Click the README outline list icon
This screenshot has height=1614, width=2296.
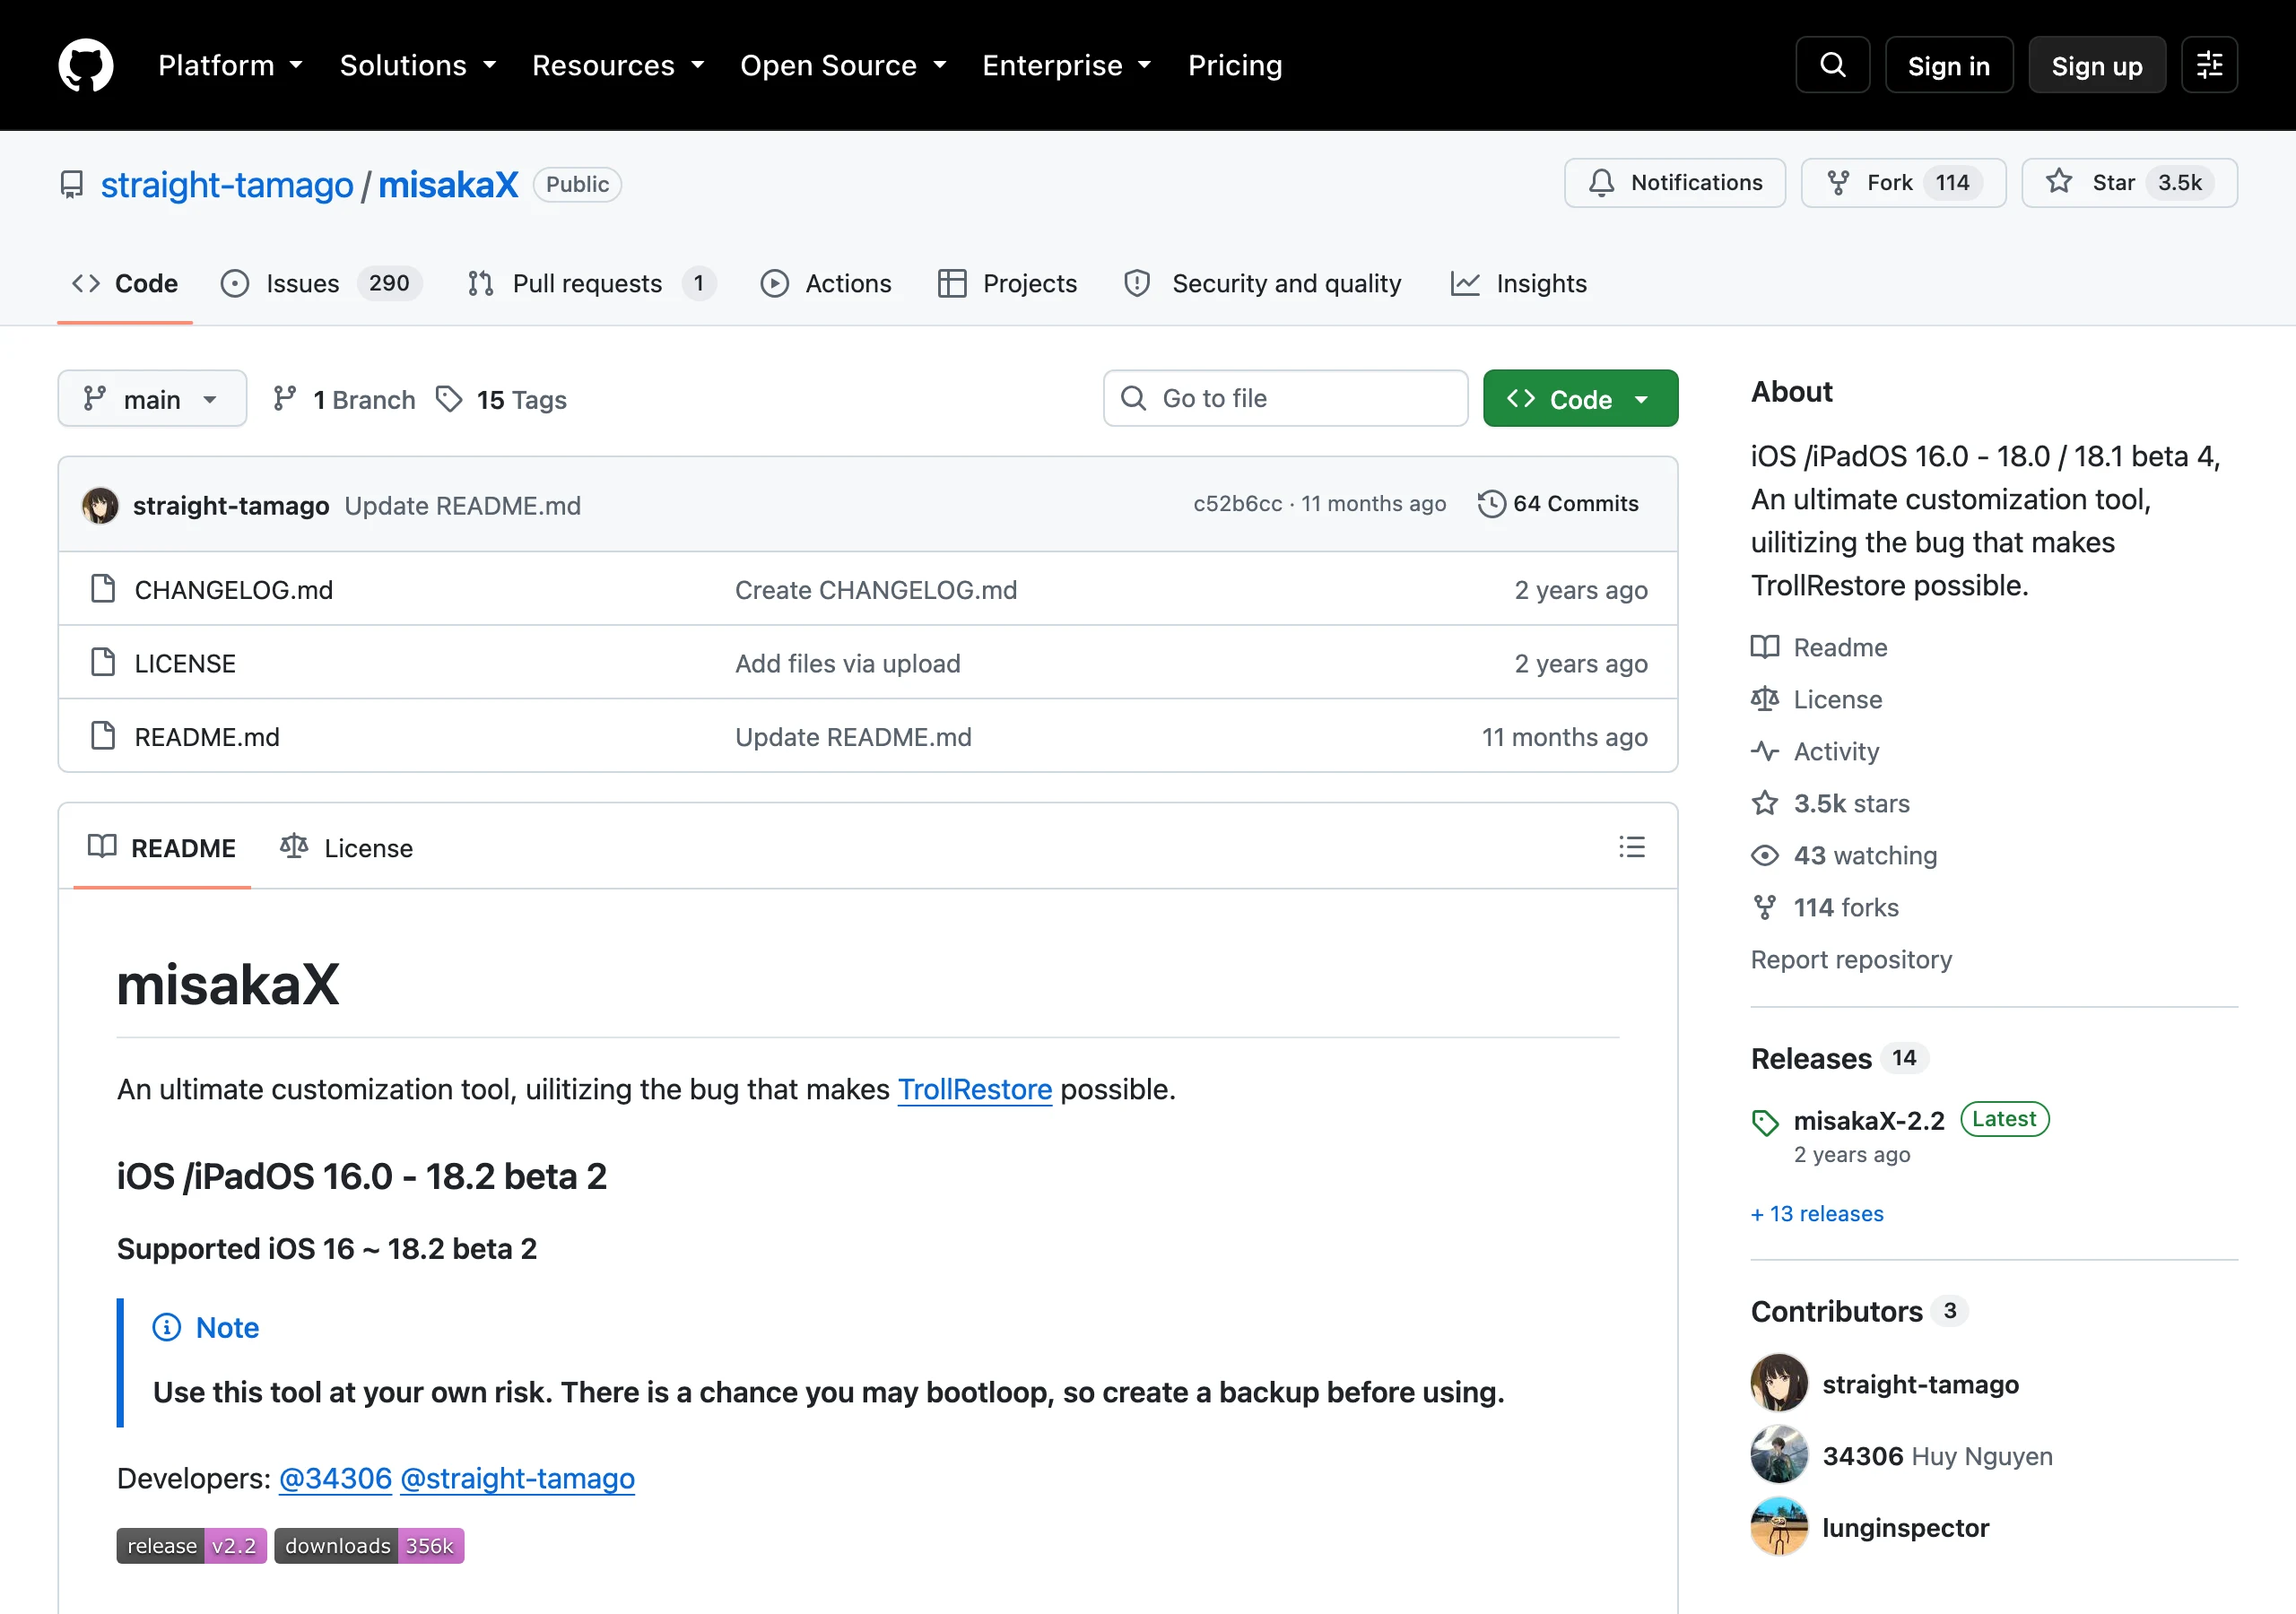[x=1631, y=847]
